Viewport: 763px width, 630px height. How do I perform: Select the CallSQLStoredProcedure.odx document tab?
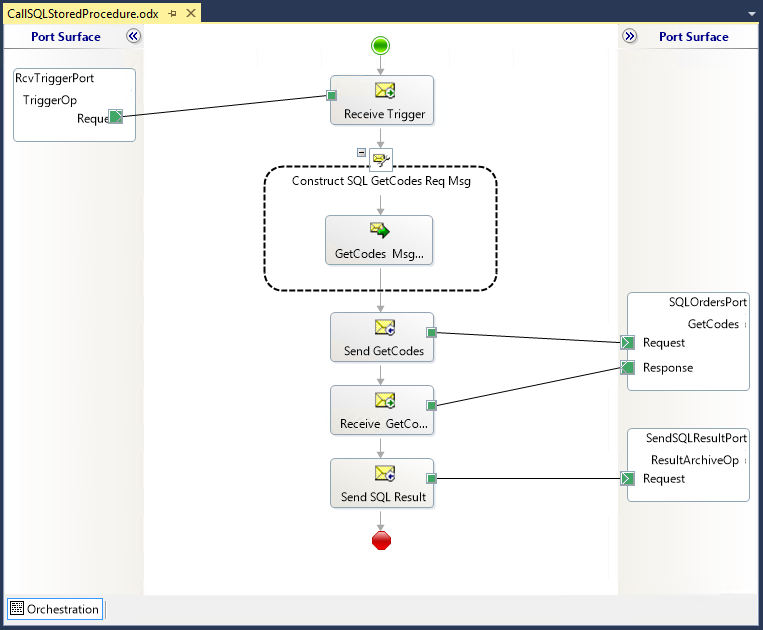84,14
